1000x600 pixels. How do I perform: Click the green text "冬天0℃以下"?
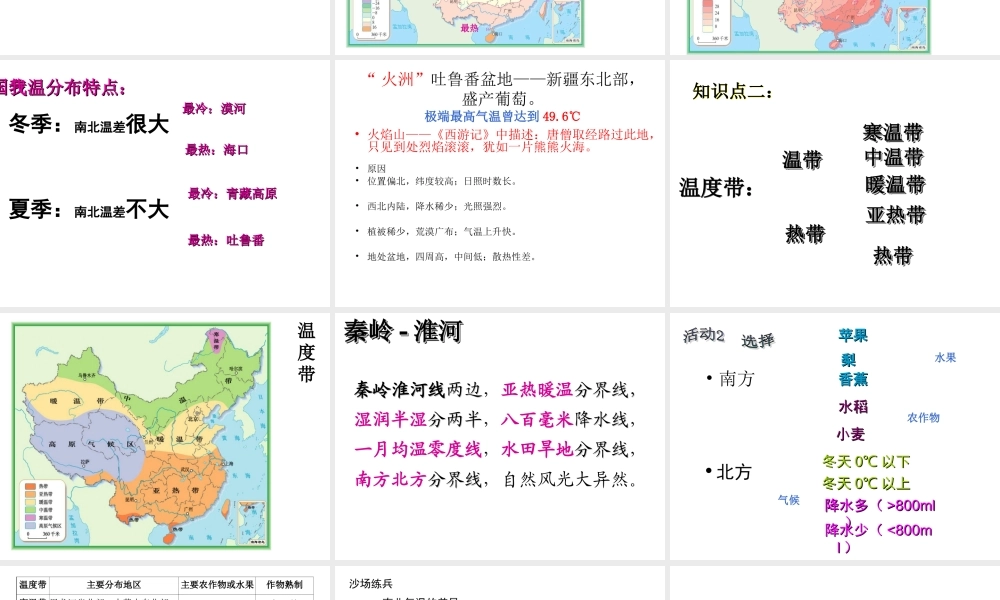coord(867,462)
